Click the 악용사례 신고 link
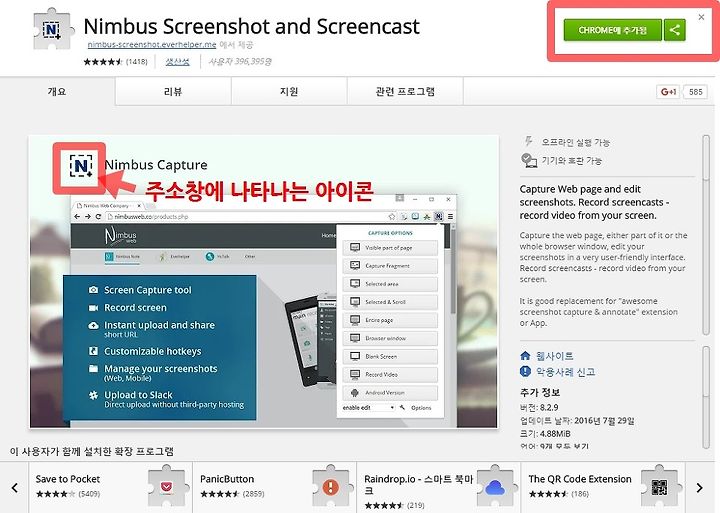This screenshot has height=513, width=720. click(565, 372)
